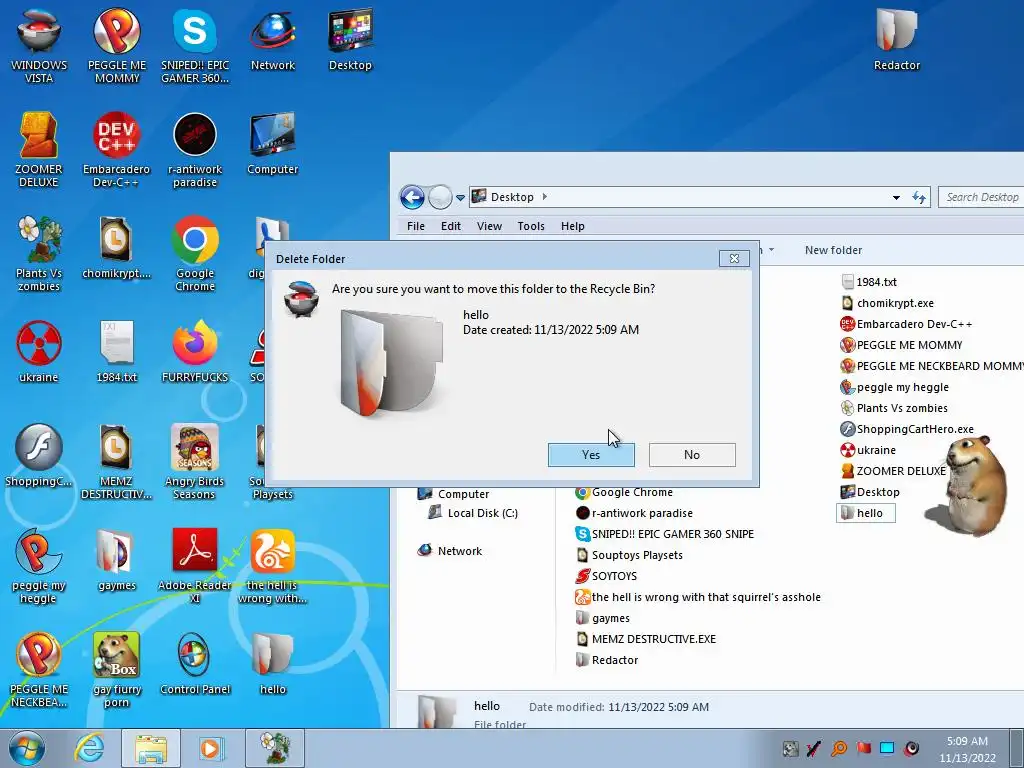1024x768 pixels.
Task: Select hello folder in Explorer file list
Action: click(865, 513)
